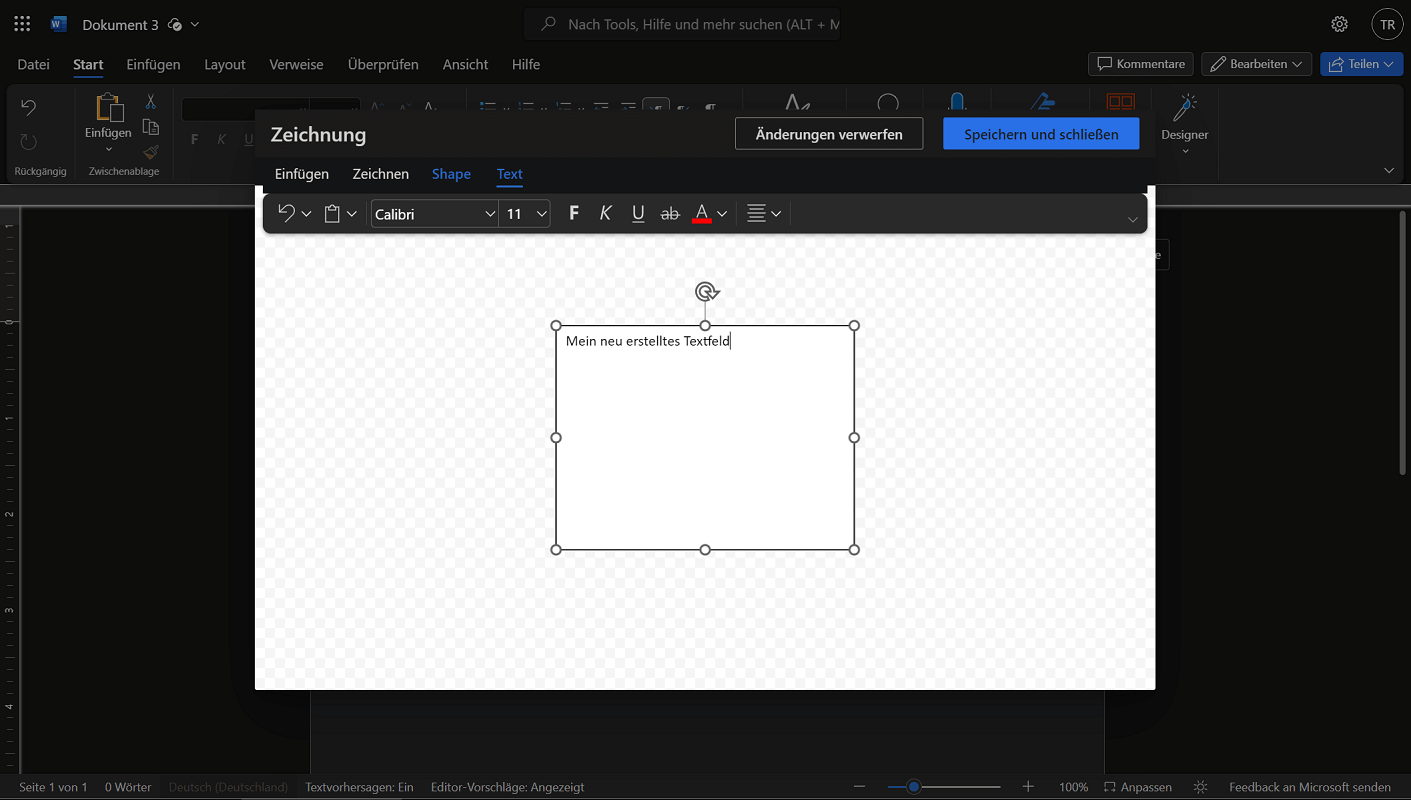Click the cut scissors icon in ribbon

tap(151, 102)
